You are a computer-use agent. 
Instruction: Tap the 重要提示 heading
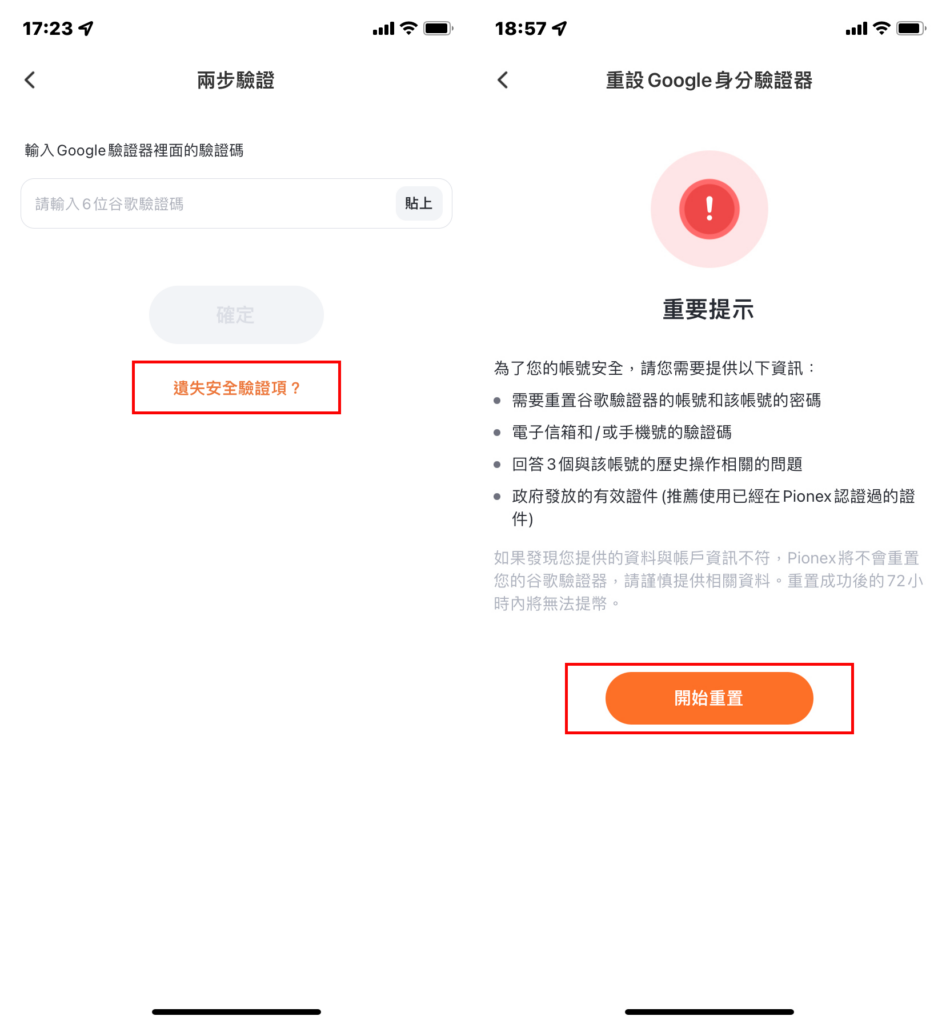tap(708, 309)
